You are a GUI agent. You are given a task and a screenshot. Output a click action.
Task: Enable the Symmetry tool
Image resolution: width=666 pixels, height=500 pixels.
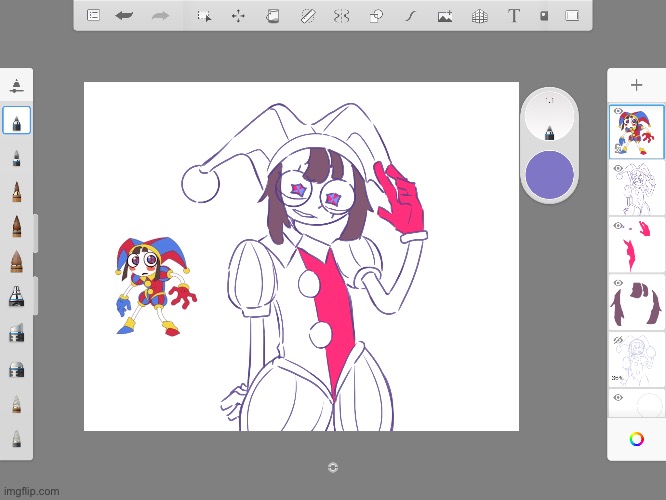click(x=341, y=16)
